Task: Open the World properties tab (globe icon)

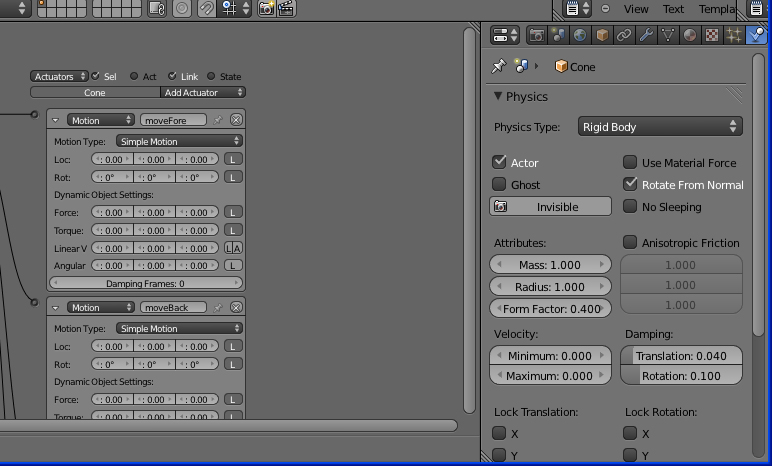Action: pos(580,35)
